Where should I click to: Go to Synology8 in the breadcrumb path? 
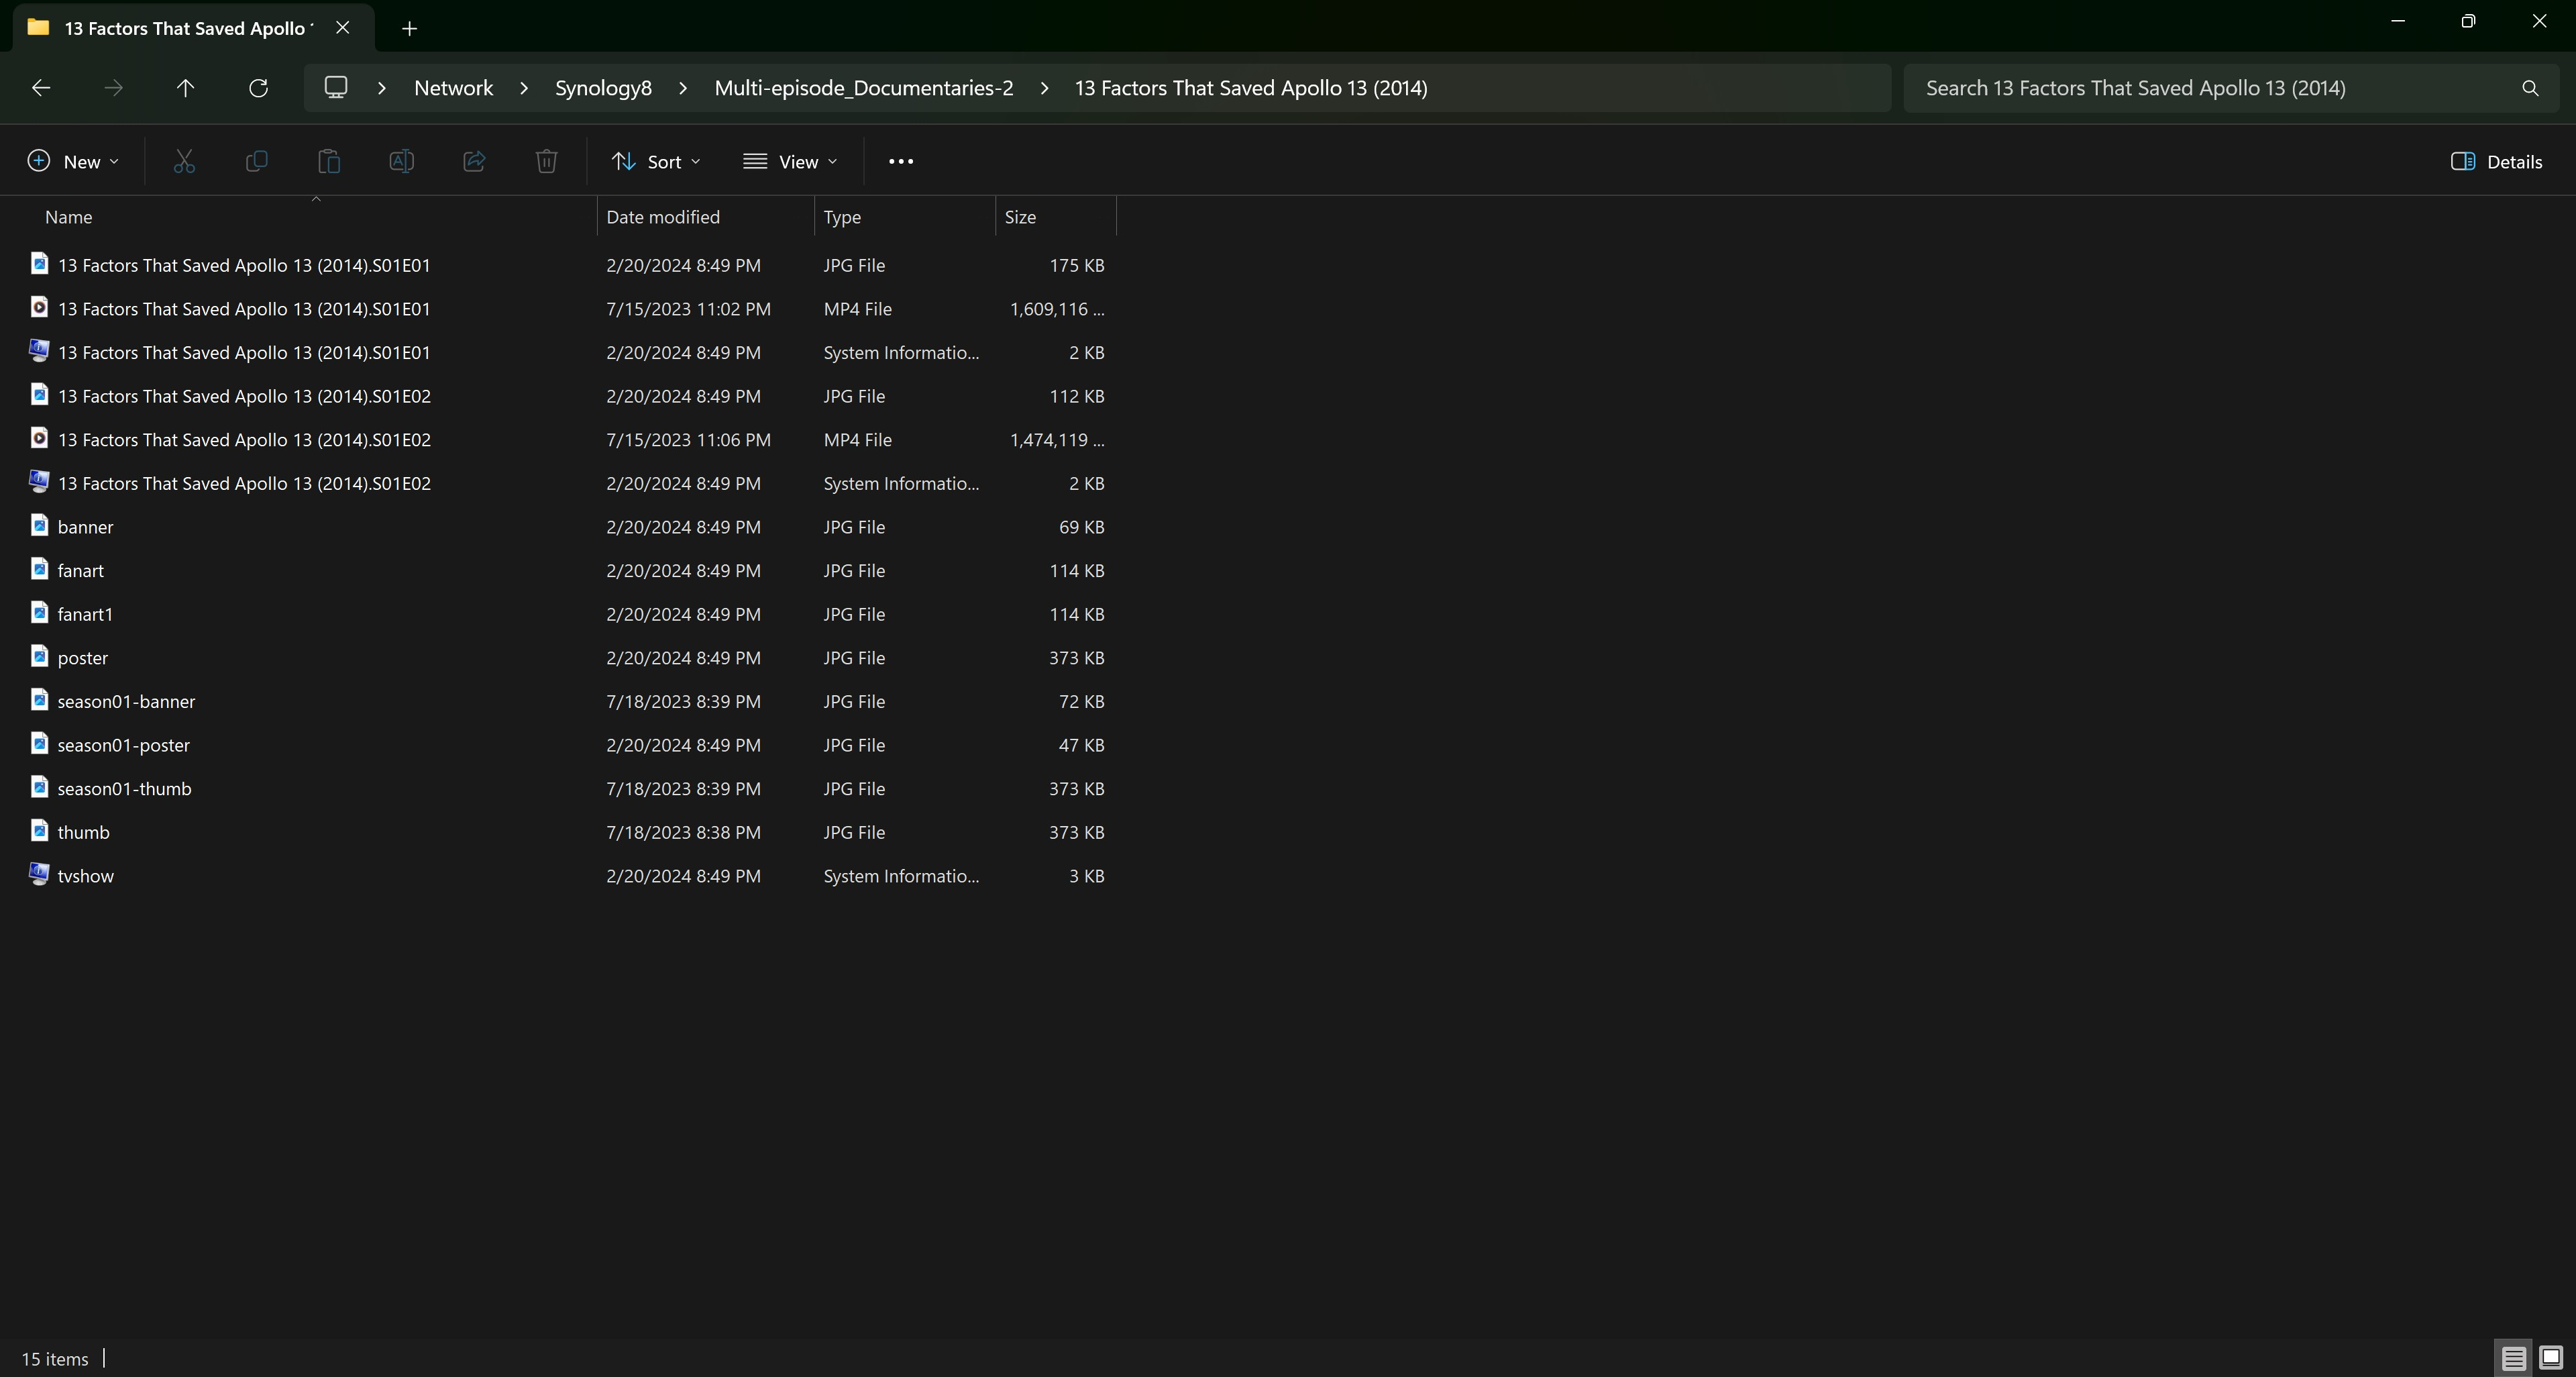coord(603,88)
